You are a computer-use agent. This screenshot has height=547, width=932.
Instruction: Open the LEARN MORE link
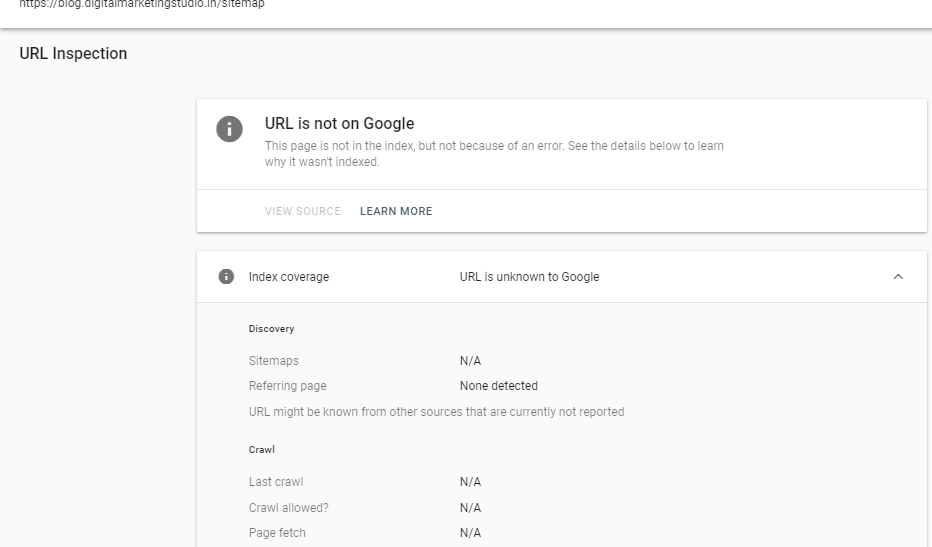[x=396, y=212]
